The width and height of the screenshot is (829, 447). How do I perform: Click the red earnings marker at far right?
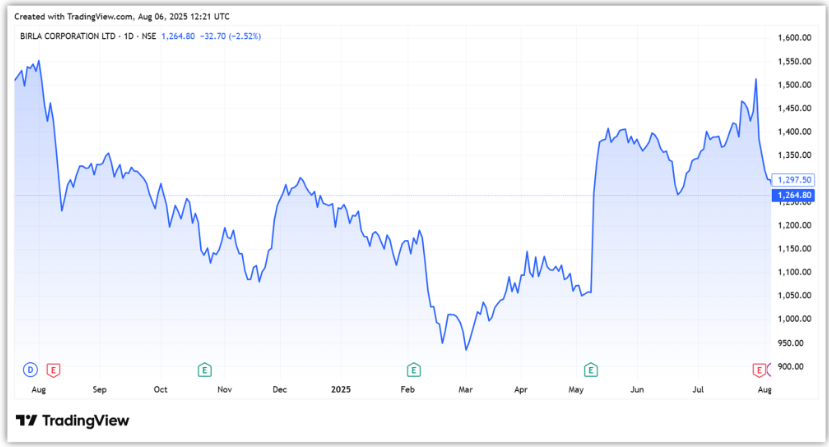coord(759,370)
